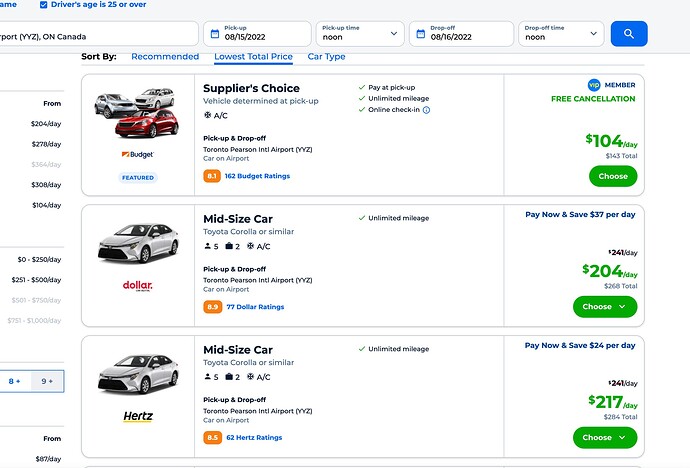
Task: Click the VIP member badge icon
Action: click(x=594, y=84)
